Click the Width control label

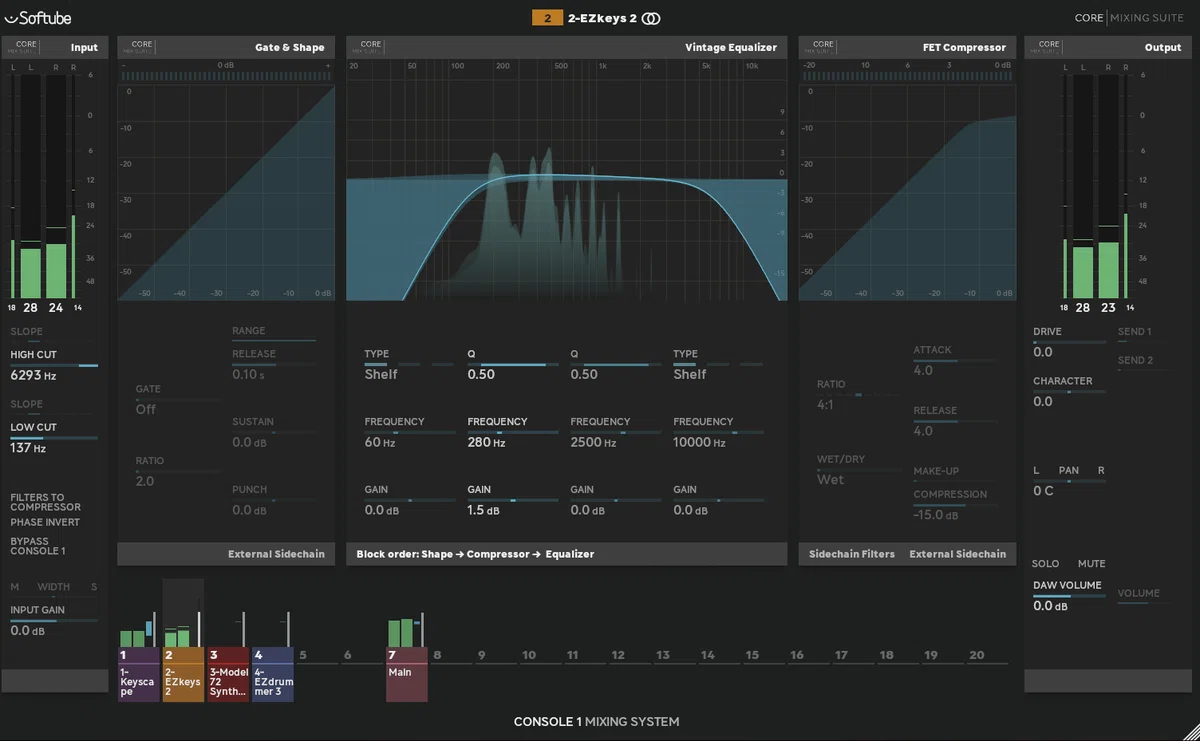click(54, 587)
